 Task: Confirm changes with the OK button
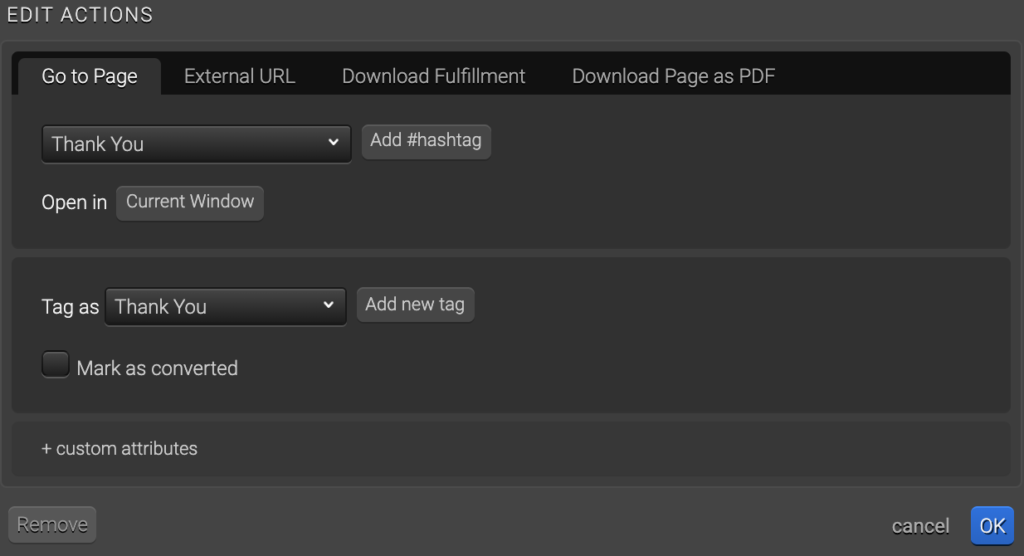pyautogui.click(x=991, y=526)
